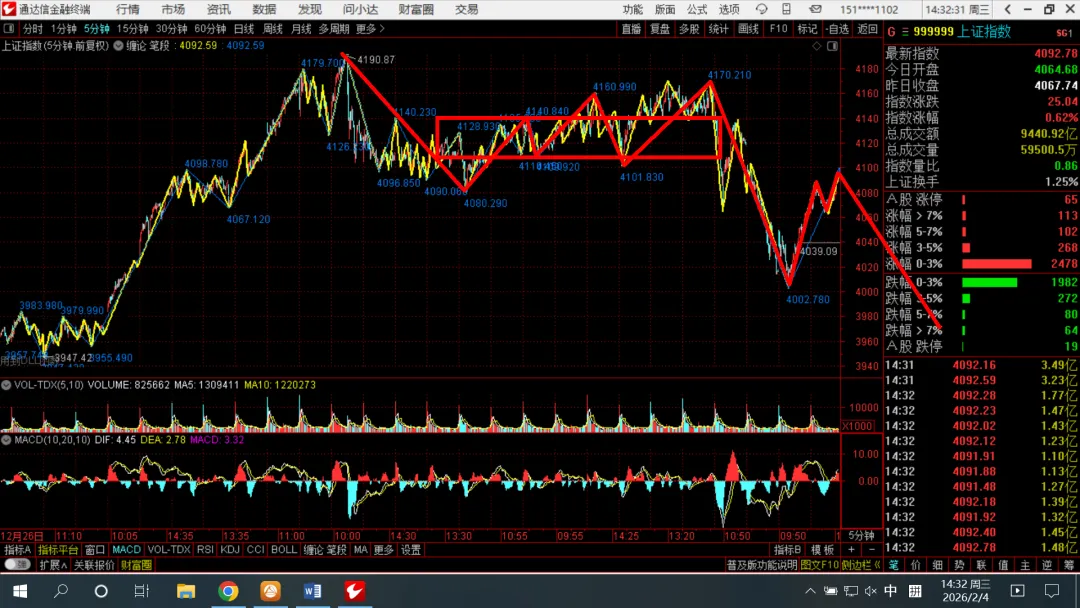This screenshot has width=1080, height=608.
Task: Open Windows search from taskbar
Action: pyautogui.click(x=61, y=591)
